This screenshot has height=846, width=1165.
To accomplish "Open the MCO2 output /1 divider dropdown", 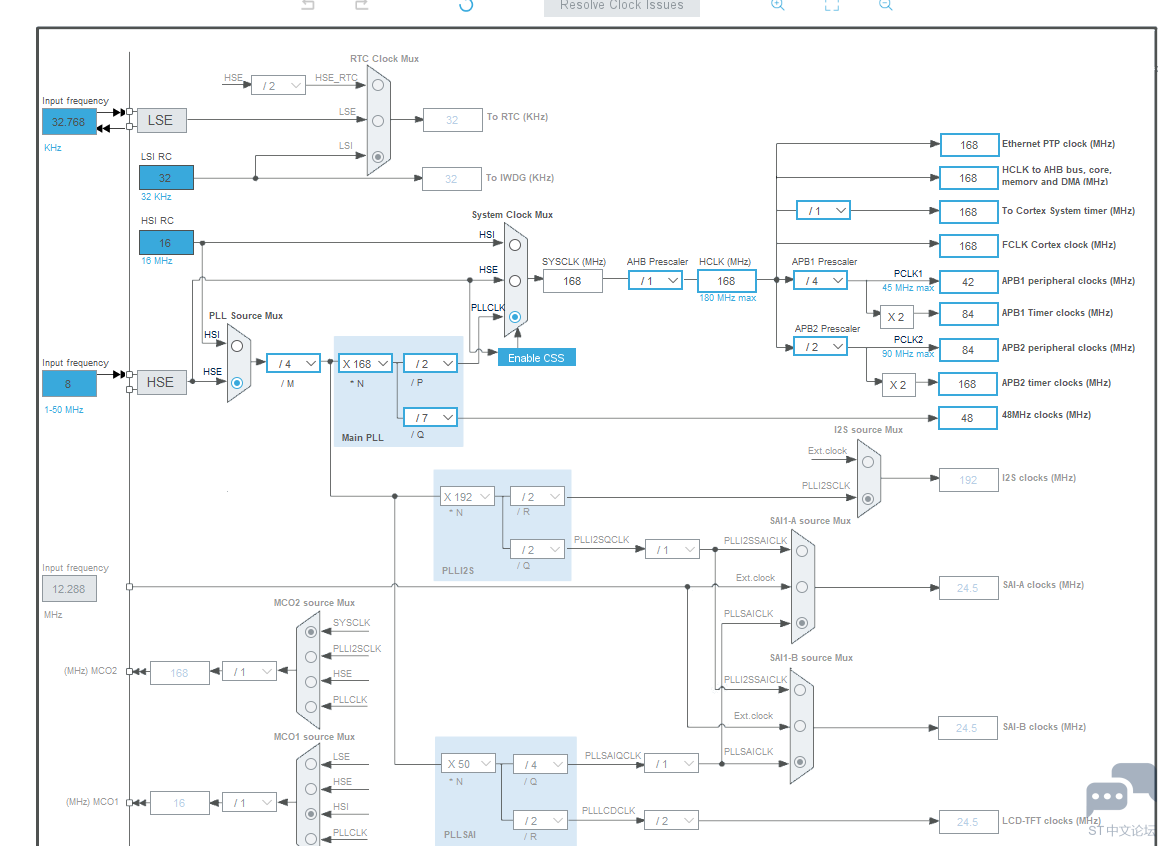I will click(x=250, y=671).
